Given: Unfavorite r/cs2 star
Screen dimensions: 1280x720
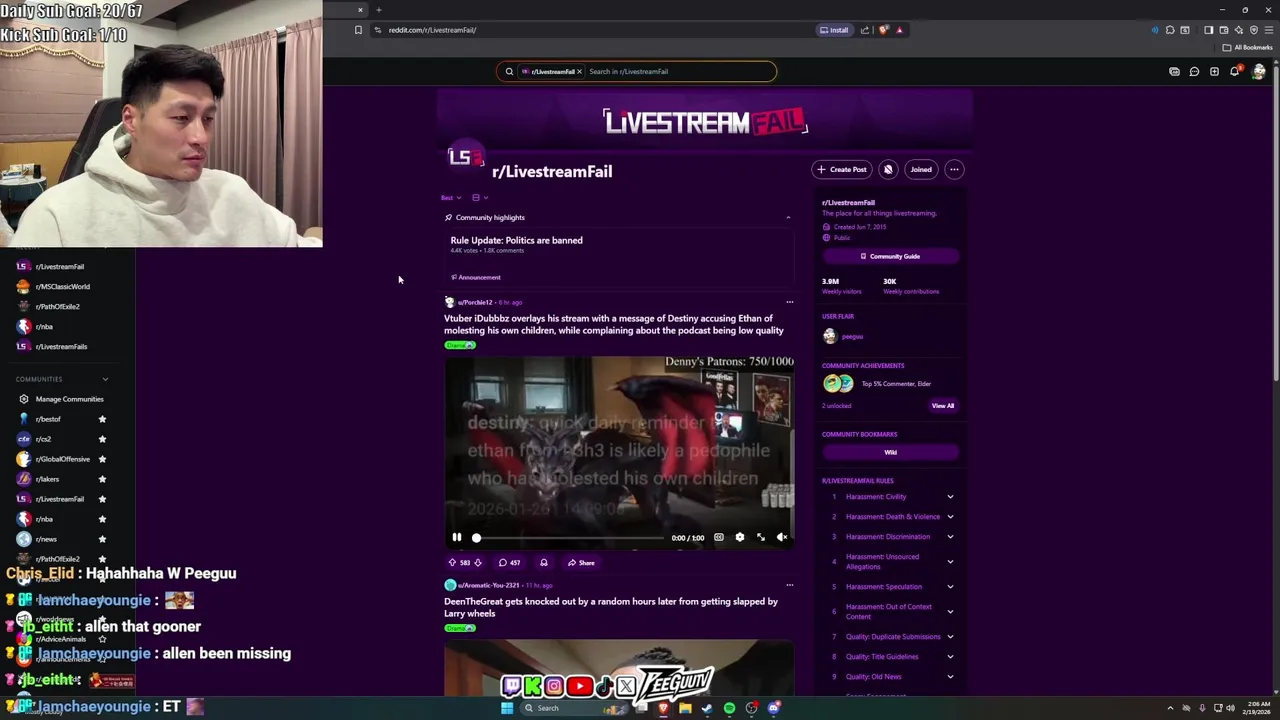Looking at the screenshot, I should (102, 439).
